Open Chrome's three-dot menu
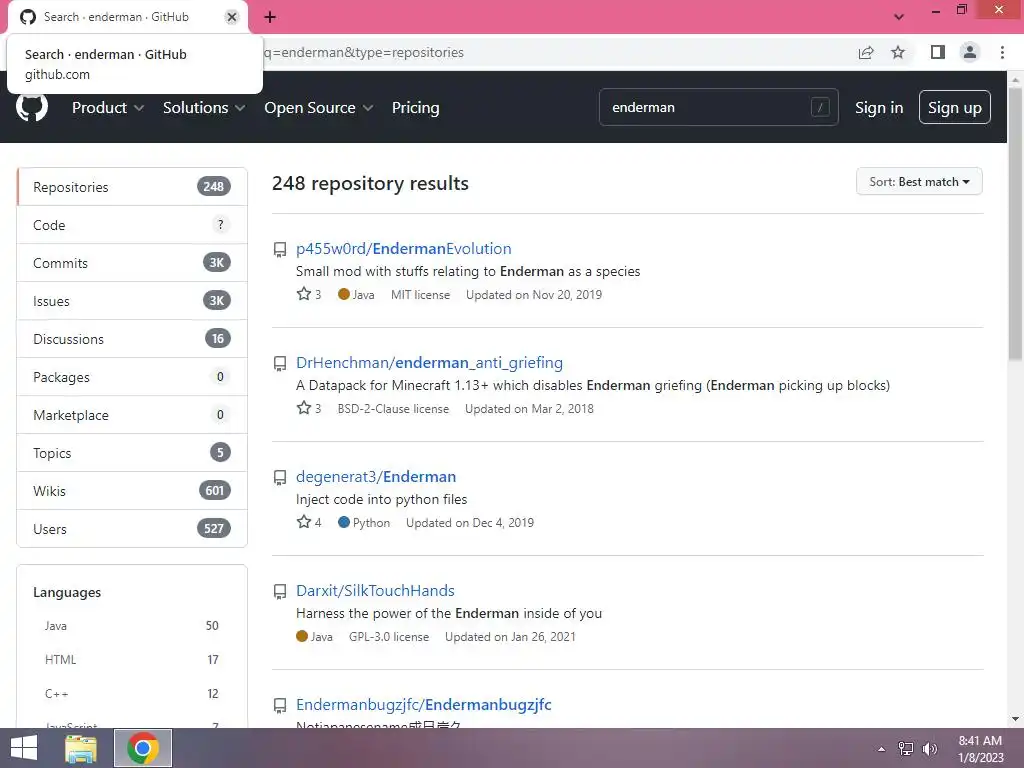The image size is (1024, 768). 1002,52
